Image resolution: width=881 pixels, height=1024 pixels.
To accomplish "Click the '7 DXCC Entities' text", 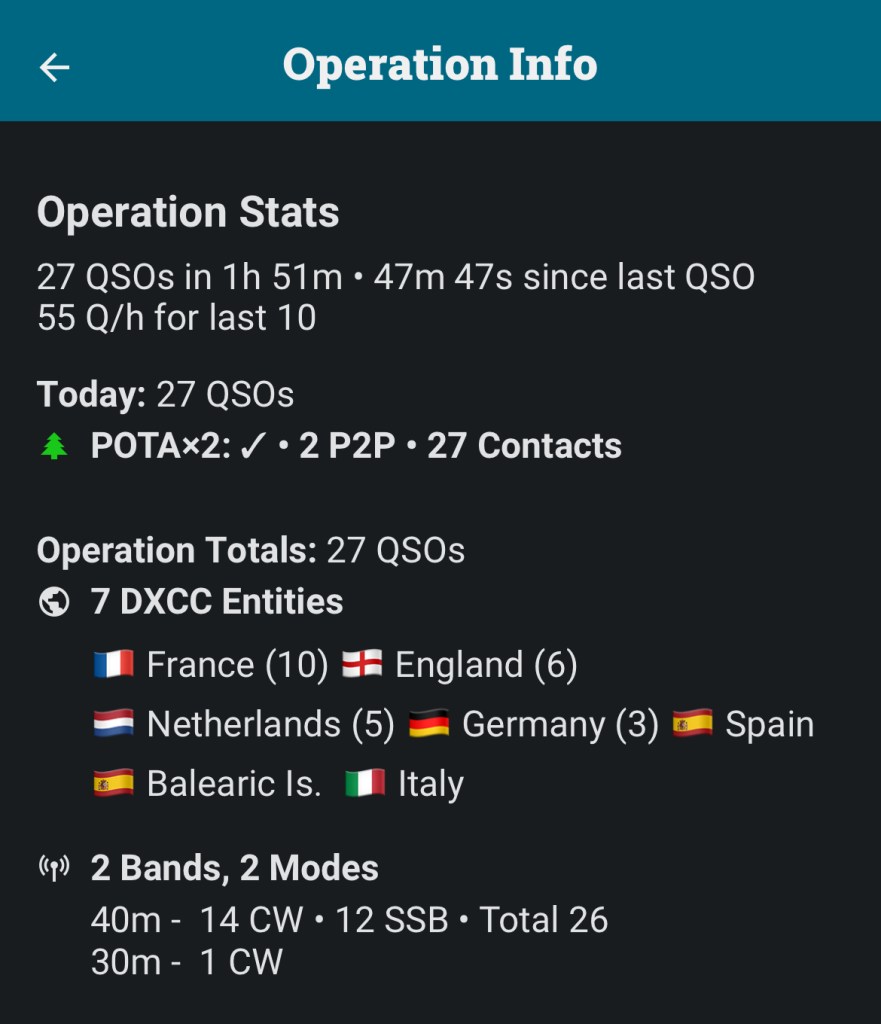I will point(217,602).
